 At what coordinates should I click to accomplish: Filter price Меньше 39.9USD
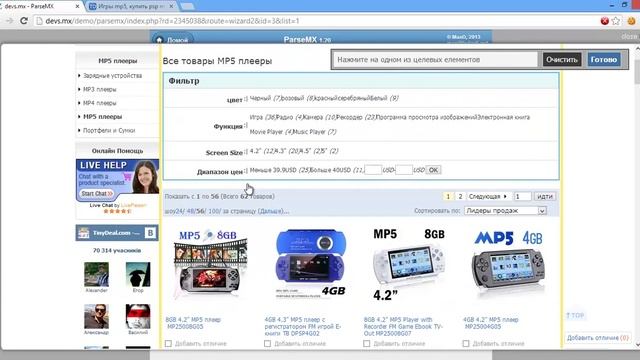click(273, 170)
